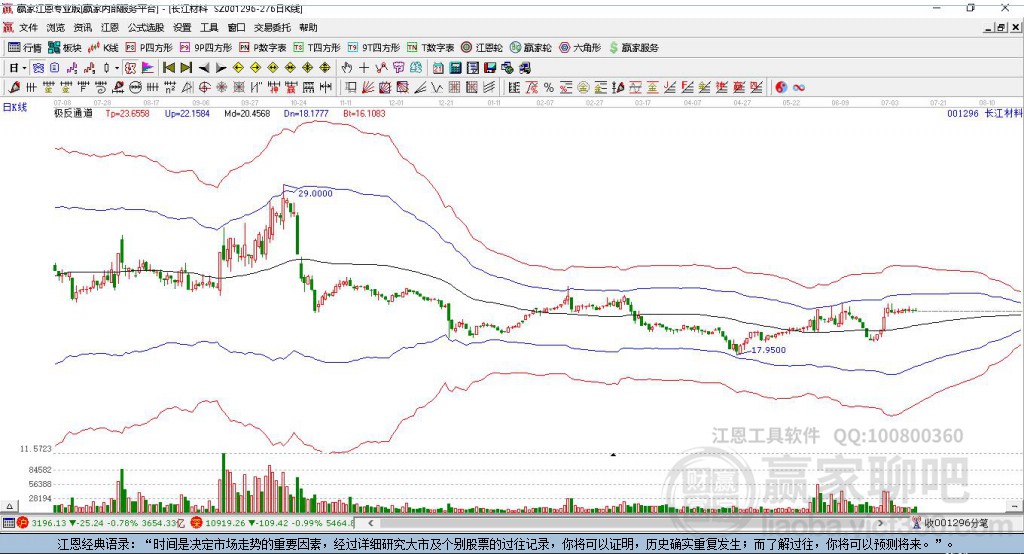Open the P数字表 tool
The width and height of the screenshot is (1024, 554).
click(x=263, y=48)
